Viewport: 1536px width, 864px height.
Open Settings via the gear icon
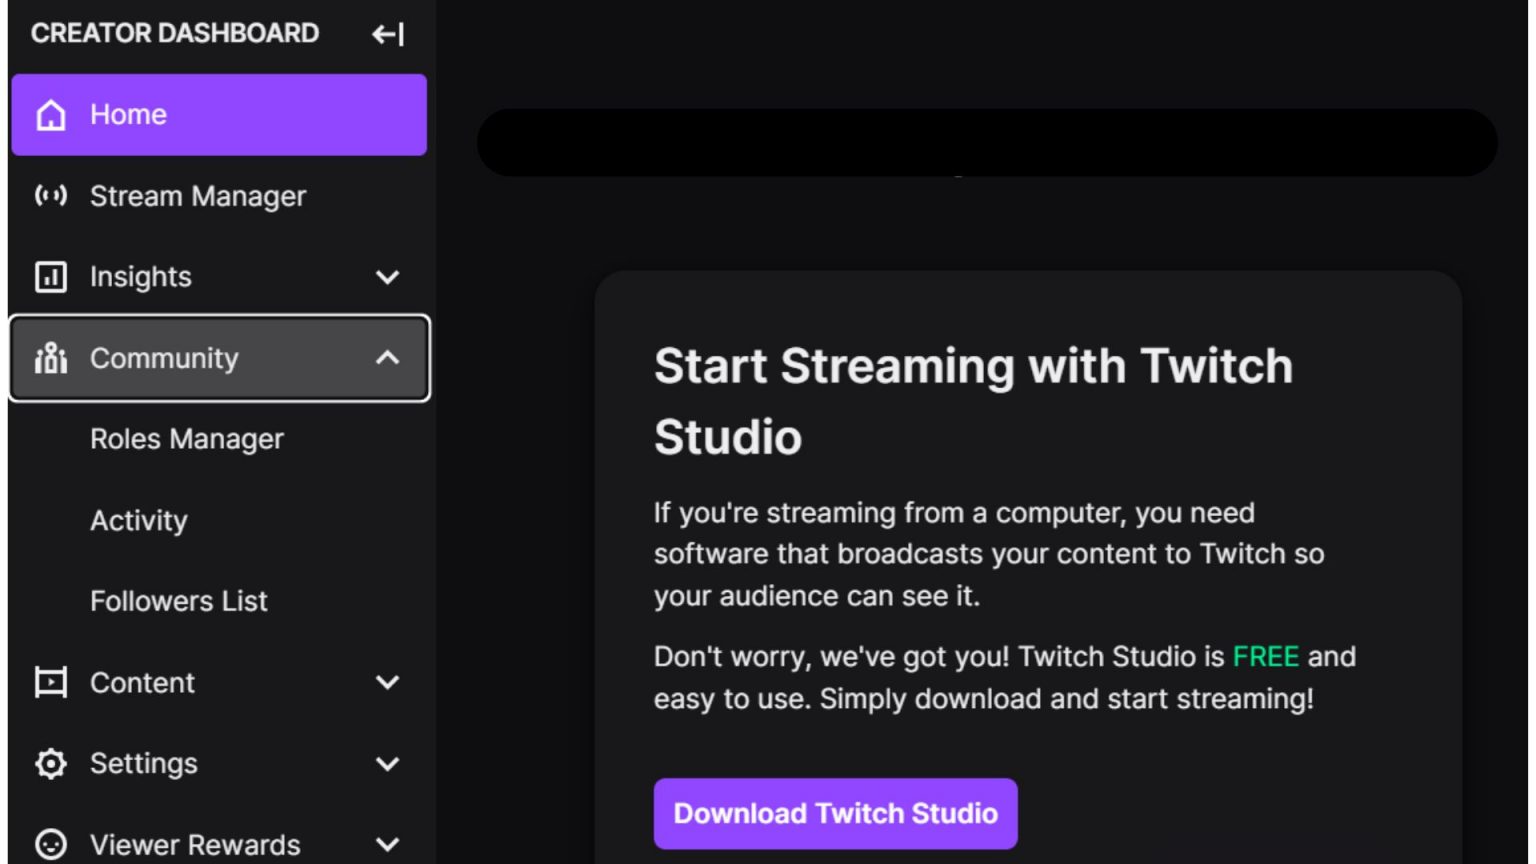(49, 763)
